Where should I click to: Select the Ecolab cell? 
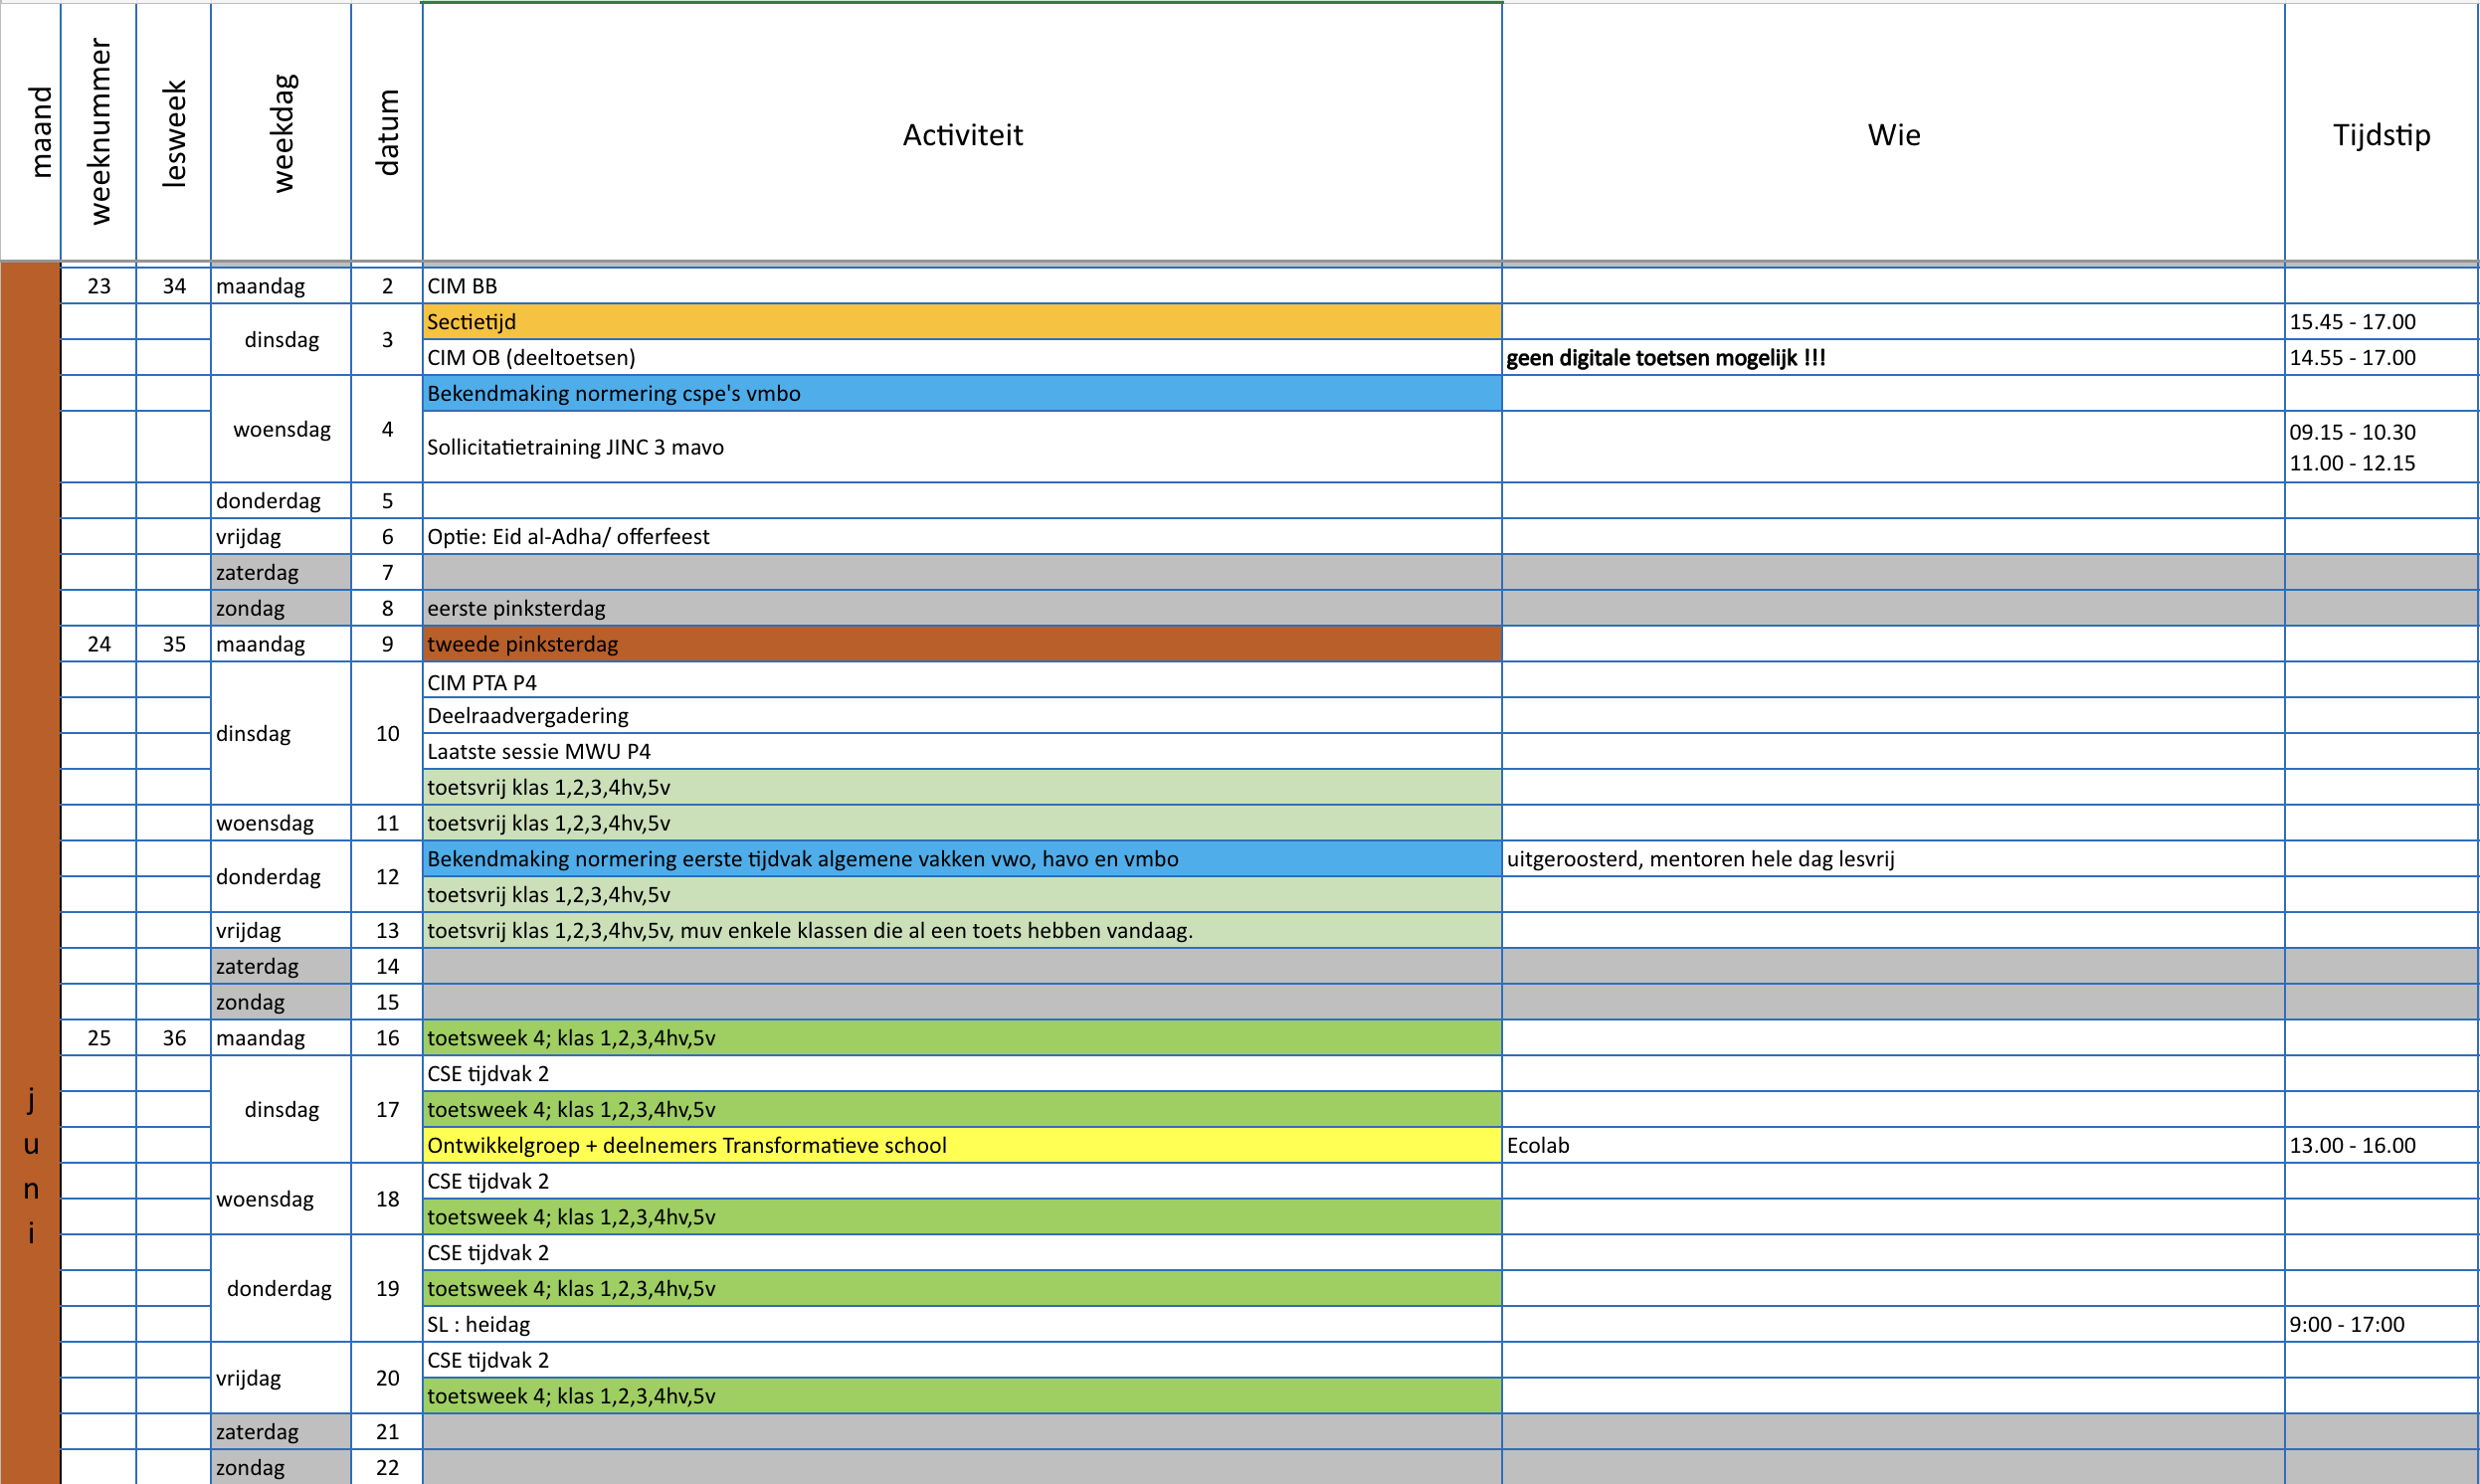[x=1893, y=1146]
